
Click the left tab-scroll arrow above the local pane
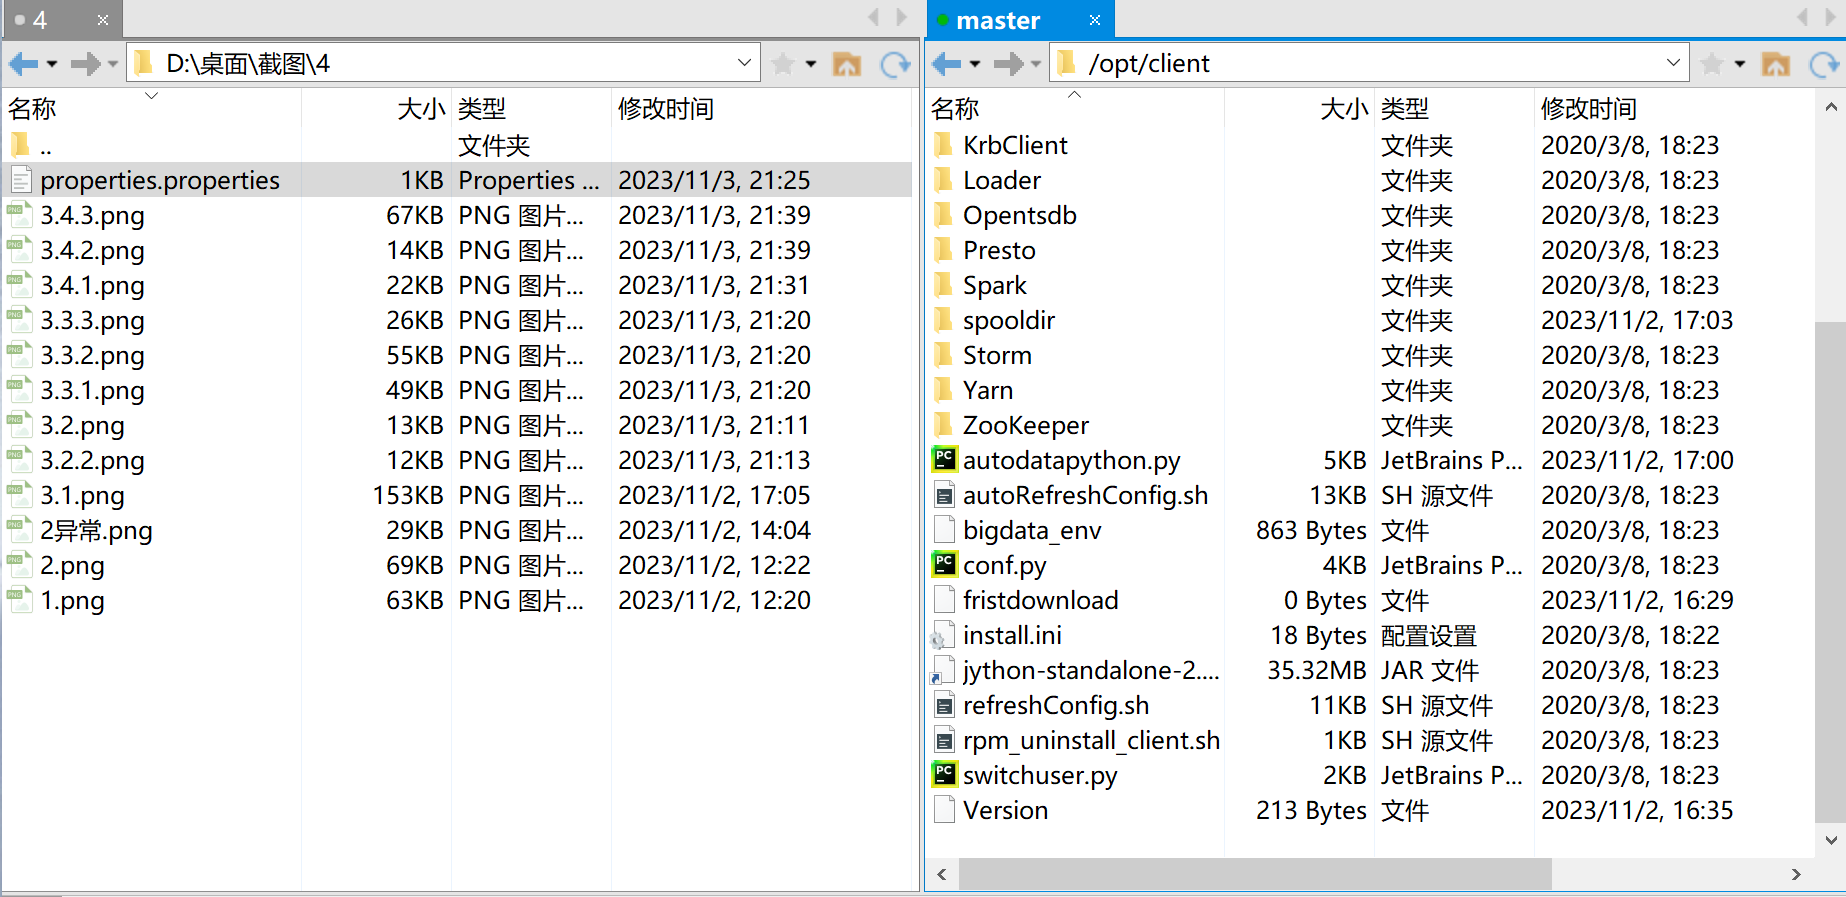(x=874, y=17)
